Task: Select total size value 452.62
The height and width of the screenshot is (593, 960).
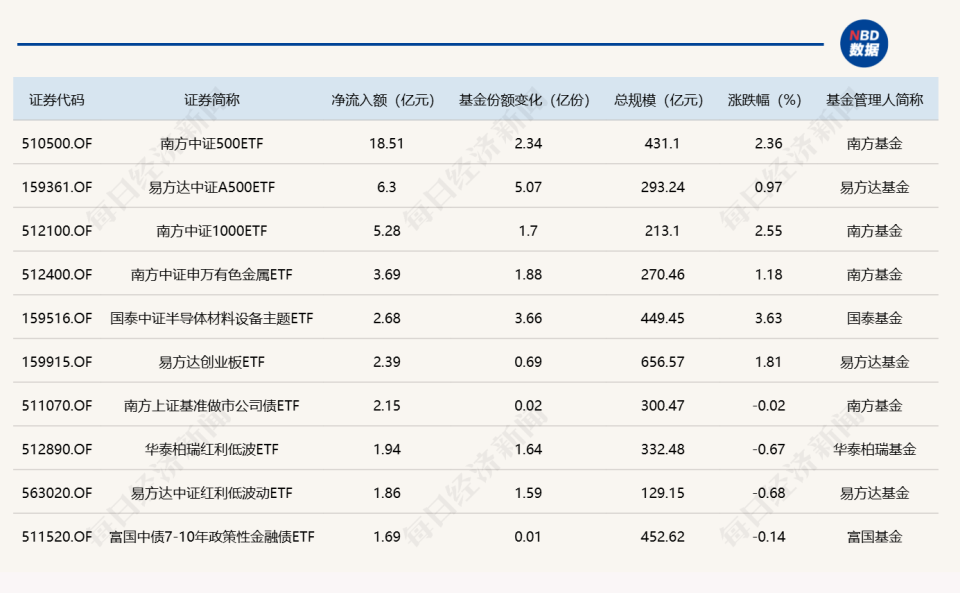Action: click(x=662, y=537)
